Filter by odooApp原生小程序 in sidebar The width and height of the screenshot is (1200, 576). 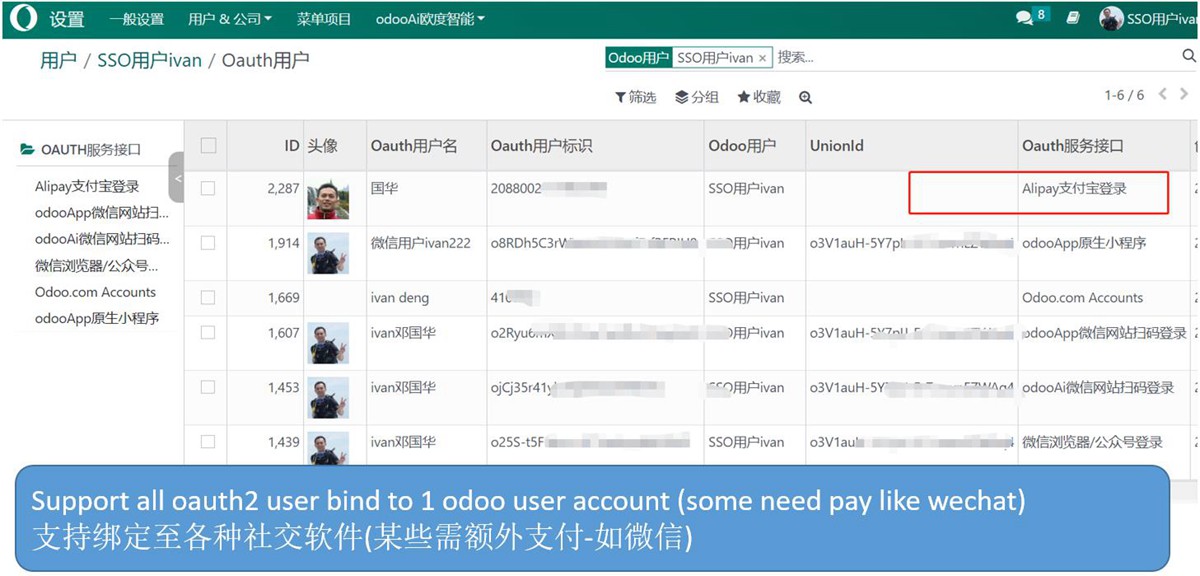click(x=97, y=318)
